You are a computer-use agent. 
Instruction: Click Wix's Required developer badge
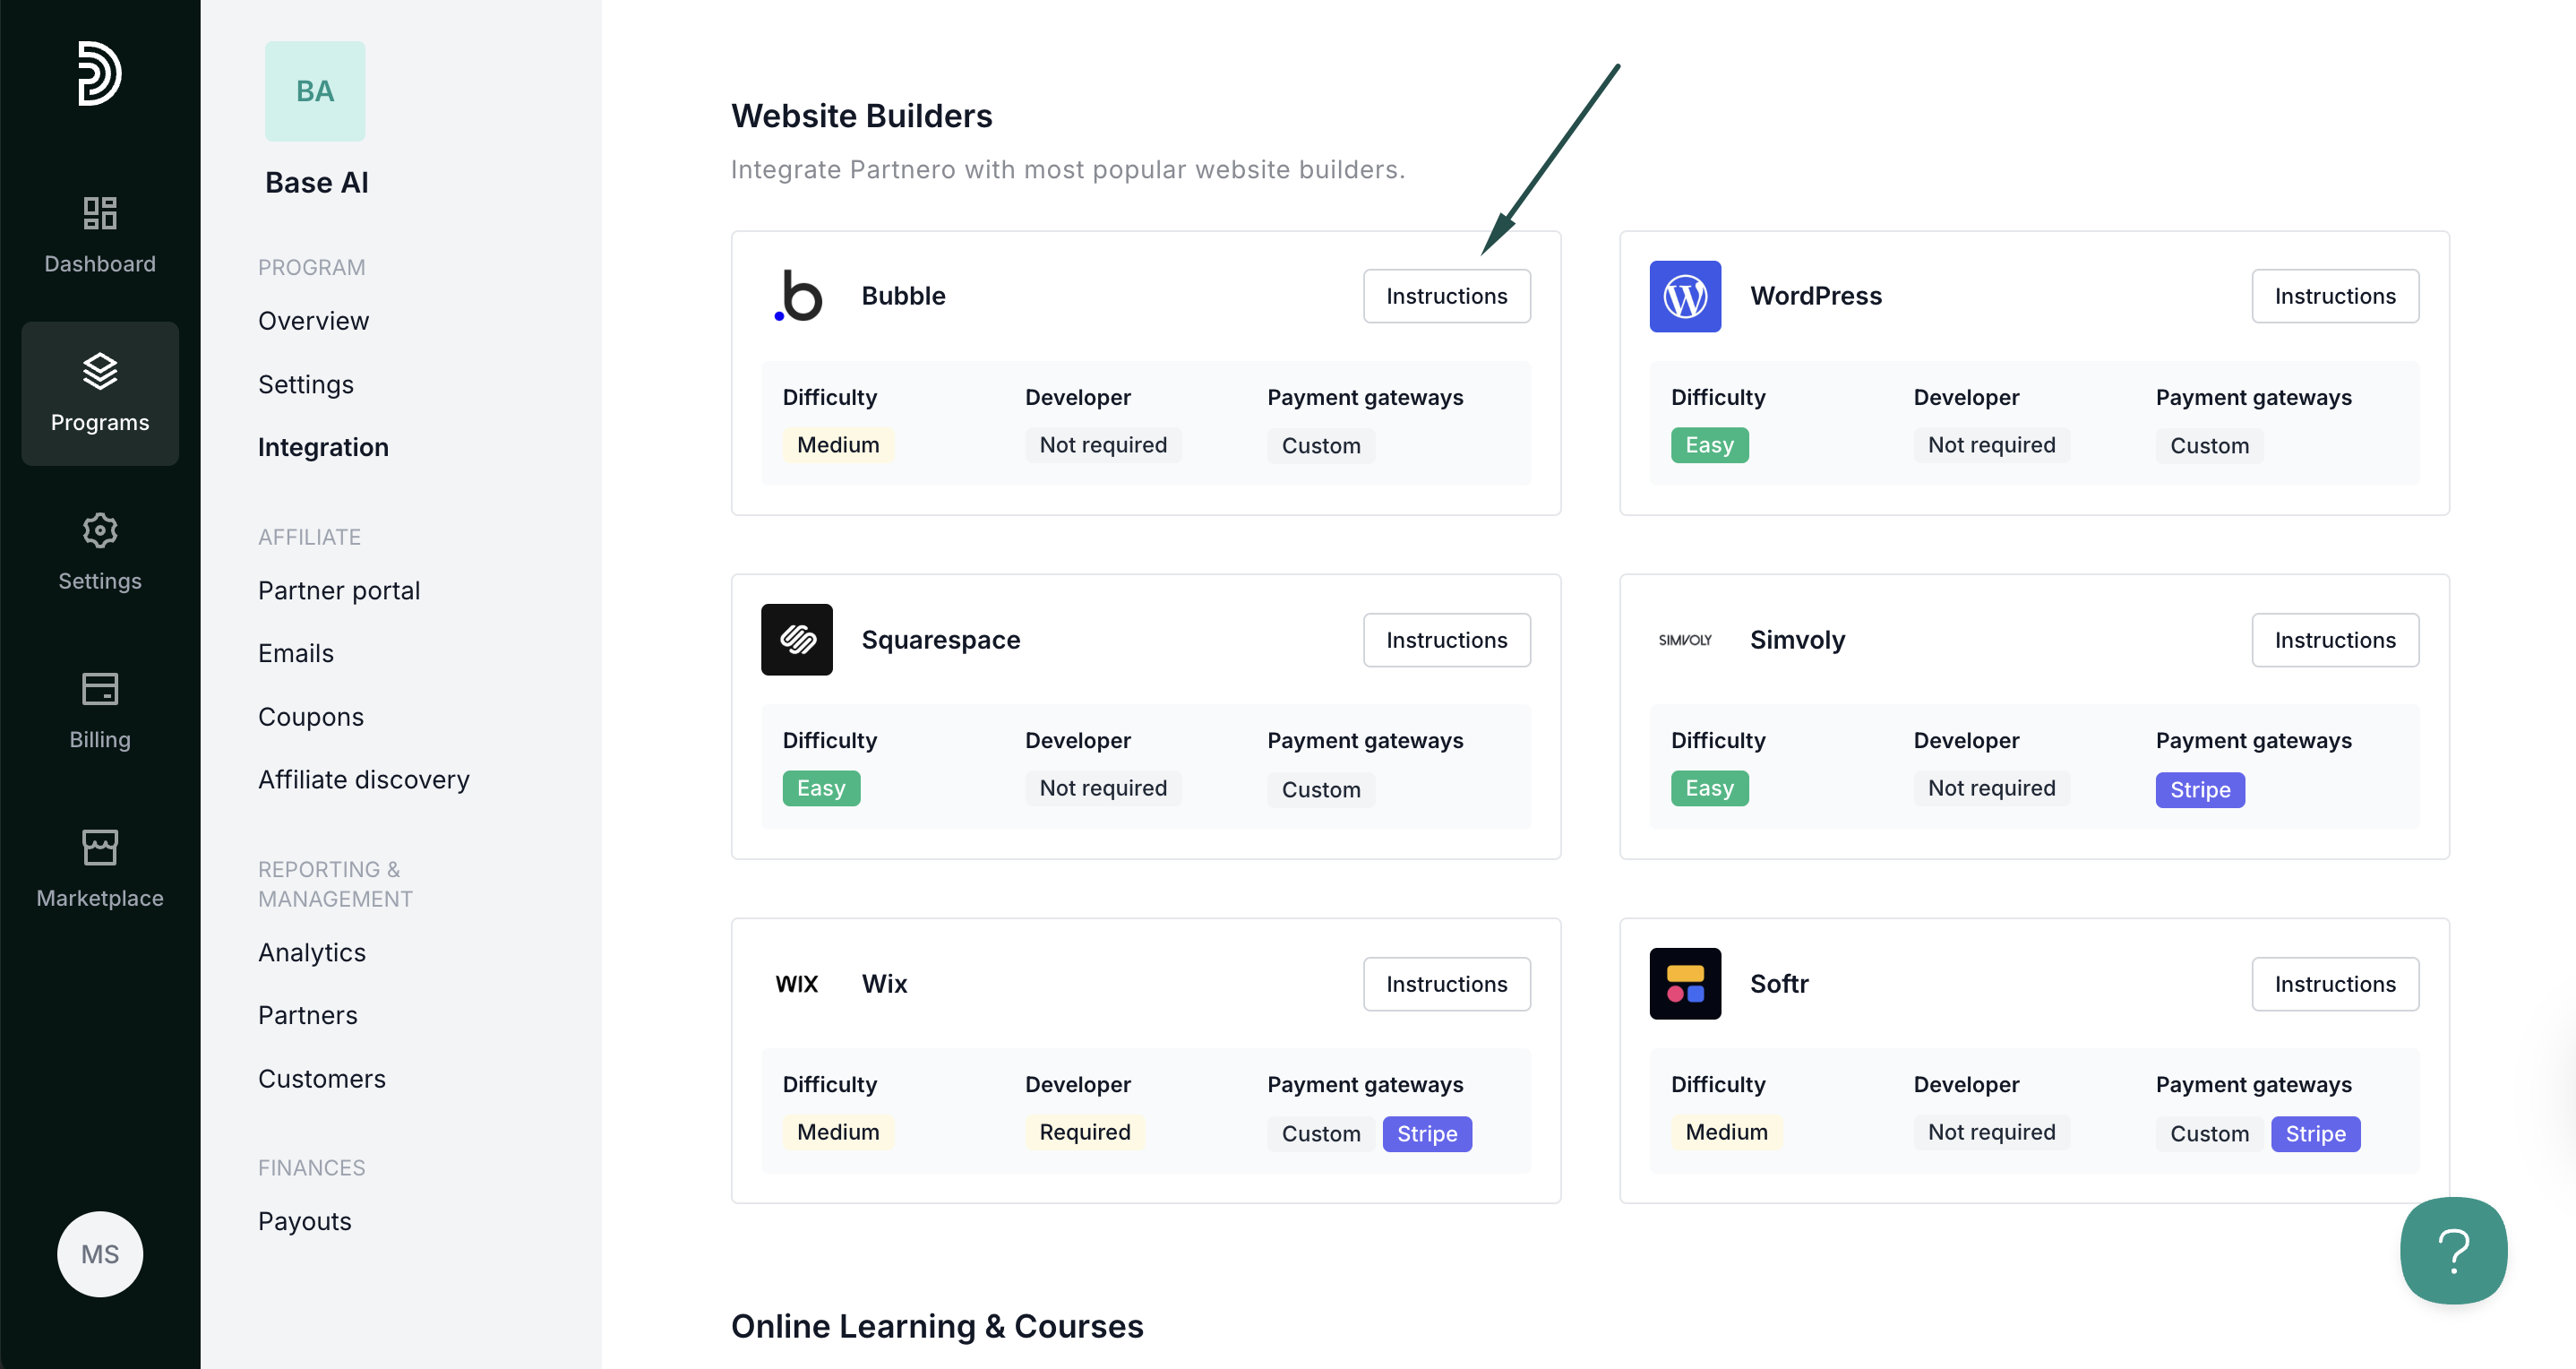click(x=1085, y=1132)
